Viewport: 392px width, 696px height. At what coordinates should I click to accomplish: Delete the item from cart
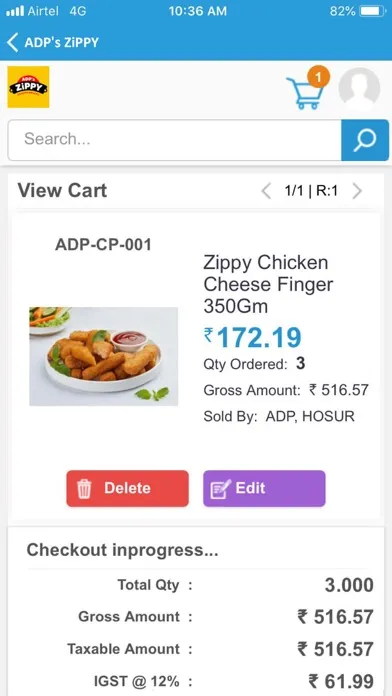click(x=127, y=488)
